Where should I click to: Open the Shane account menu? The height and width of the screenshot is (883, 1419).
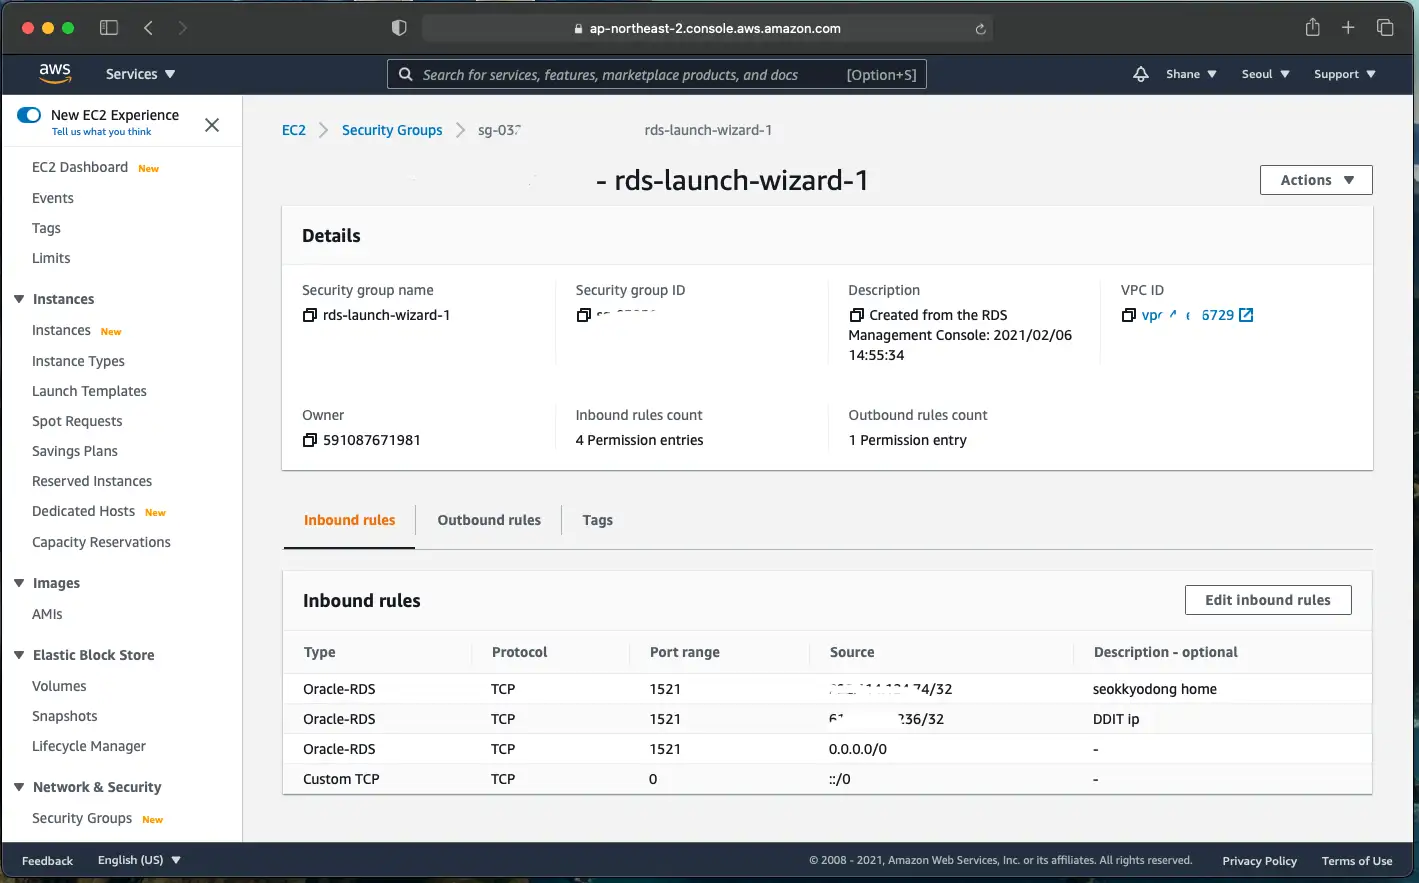(1191, 74)
